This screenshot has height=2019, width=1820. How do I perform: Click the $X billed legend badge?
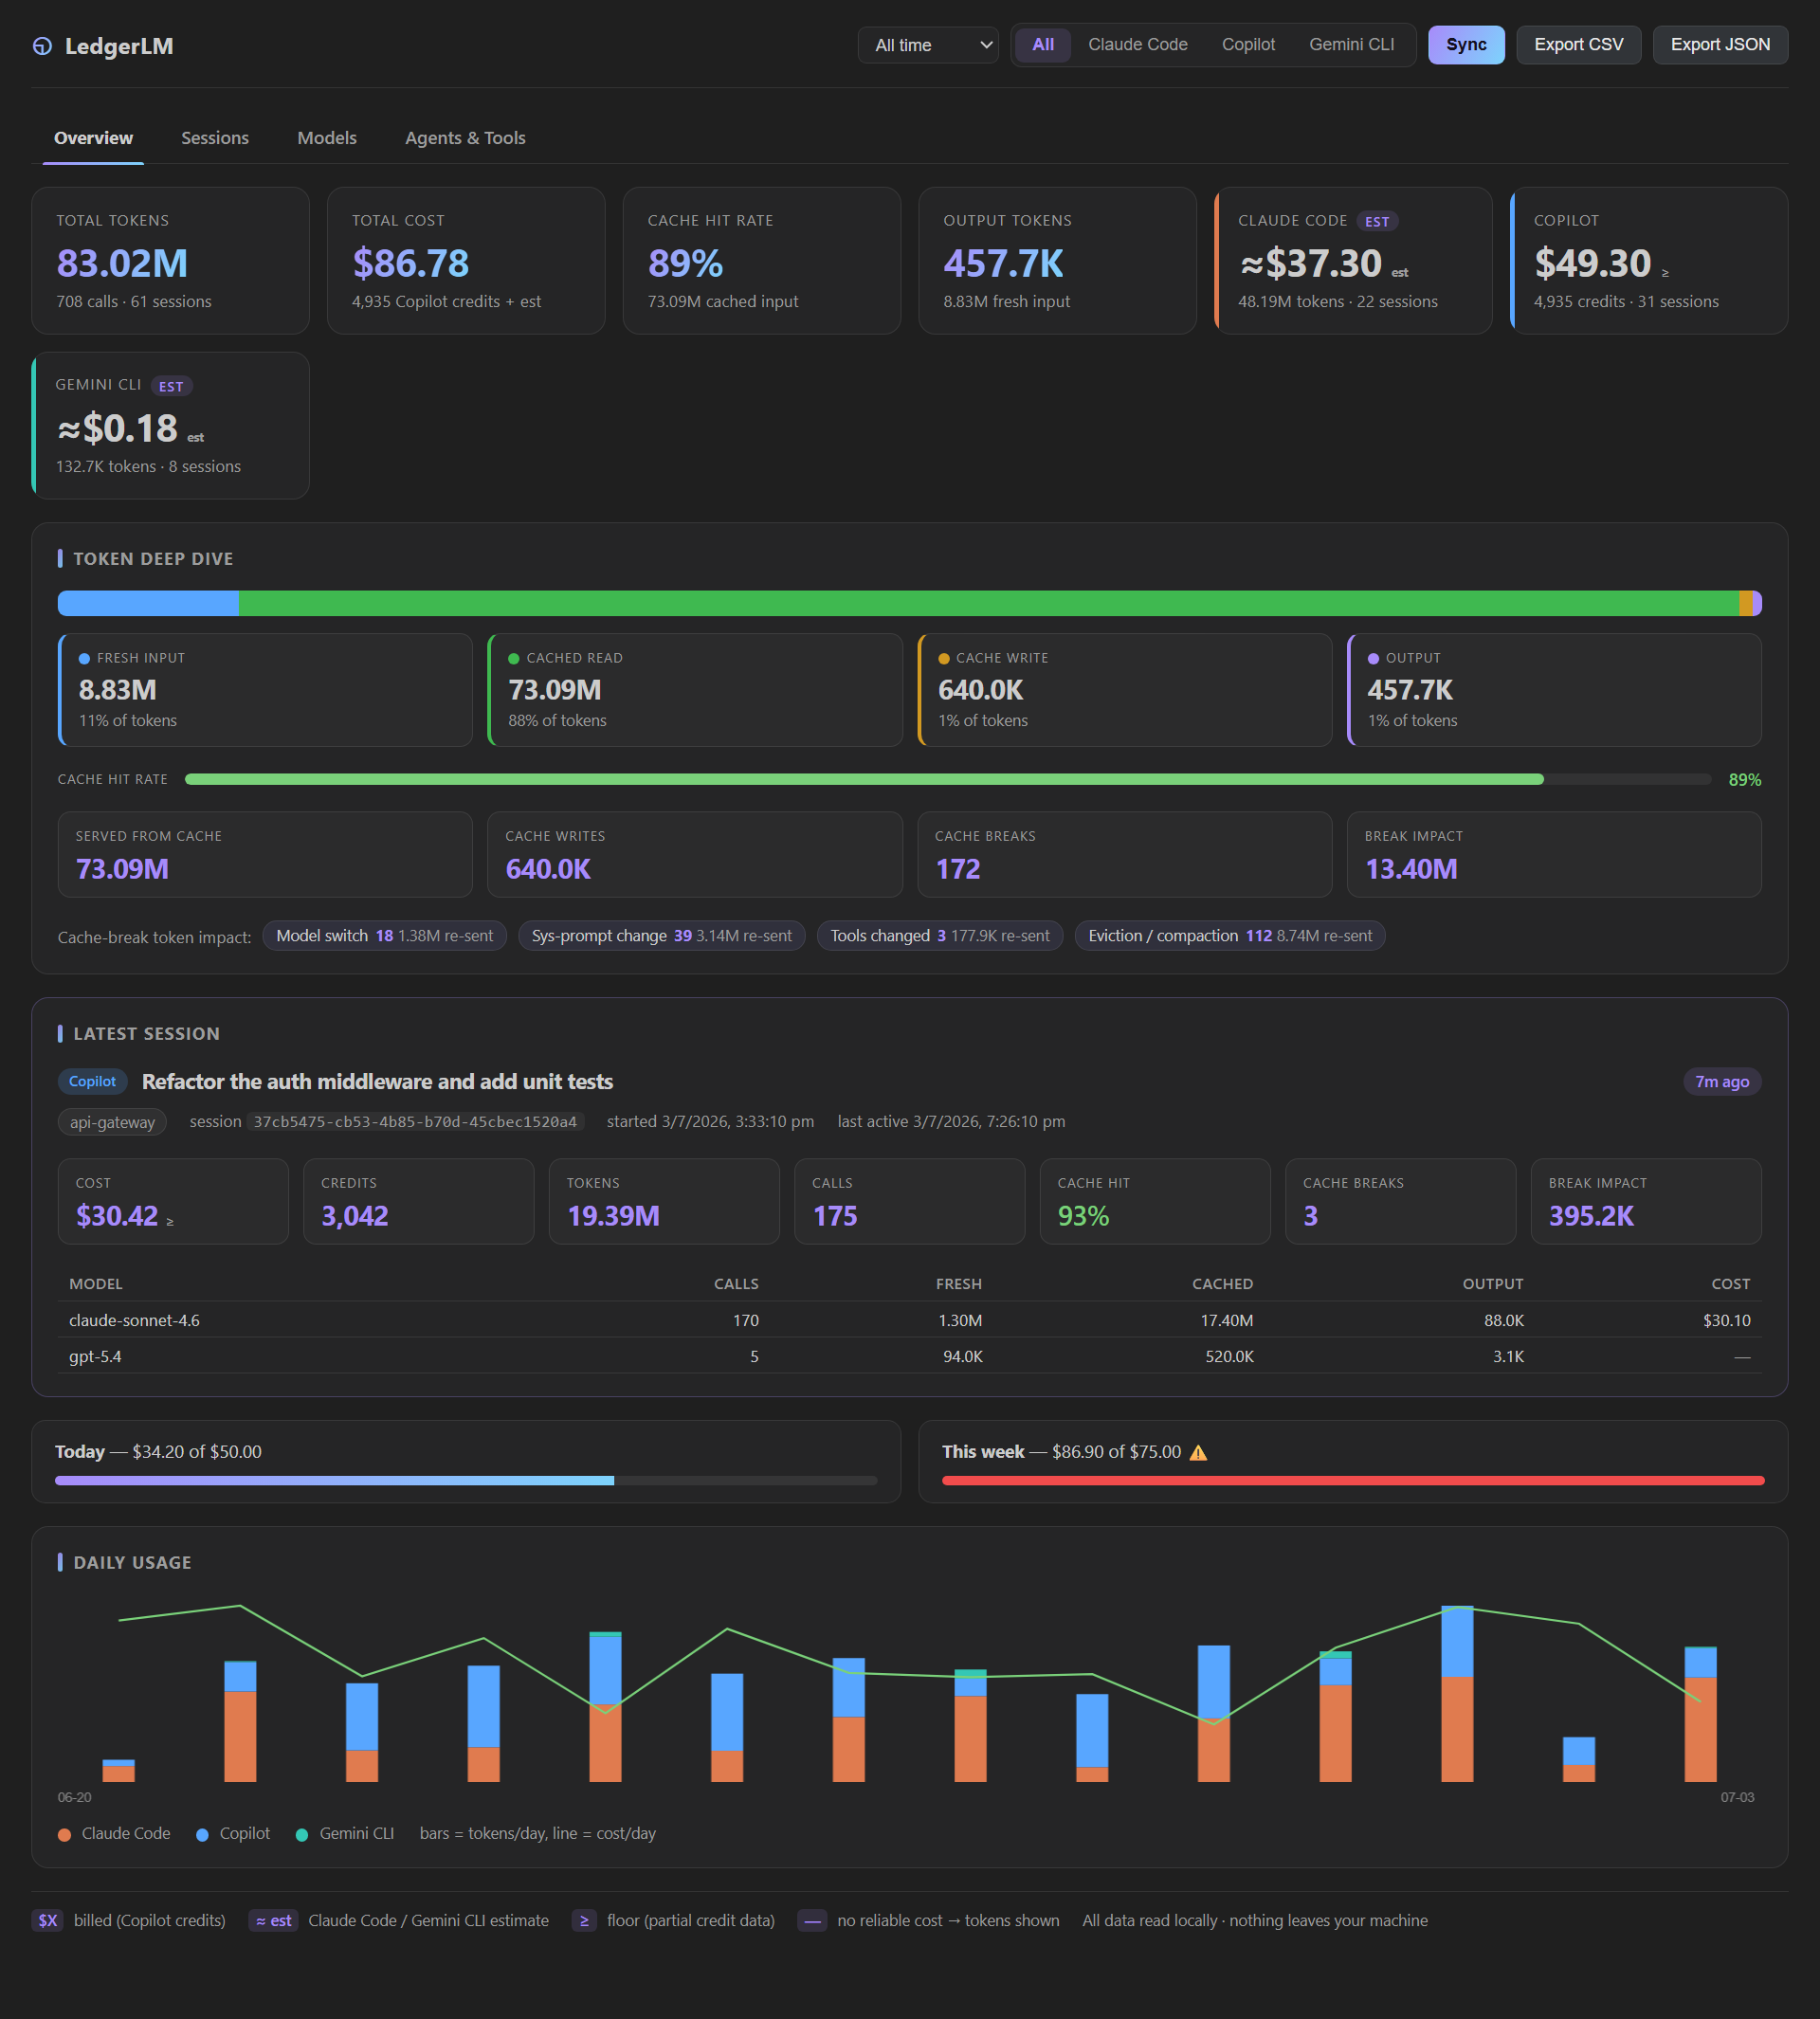[x=47, y=1920]
